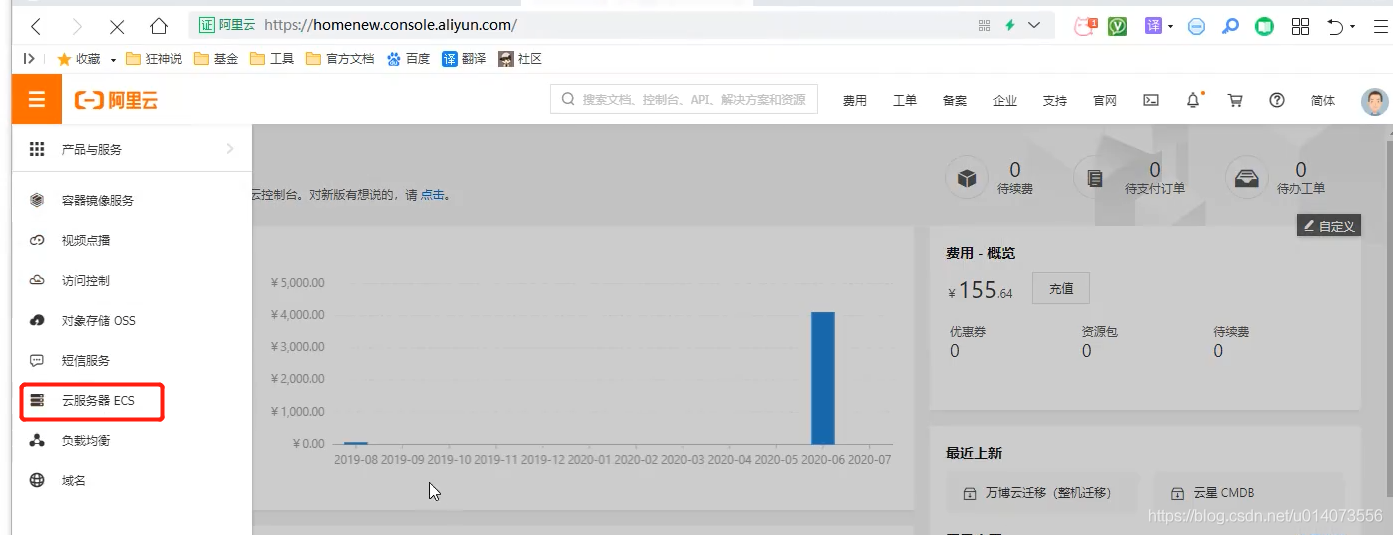Click the 待支付订单 document icon

pos(1094,179)
